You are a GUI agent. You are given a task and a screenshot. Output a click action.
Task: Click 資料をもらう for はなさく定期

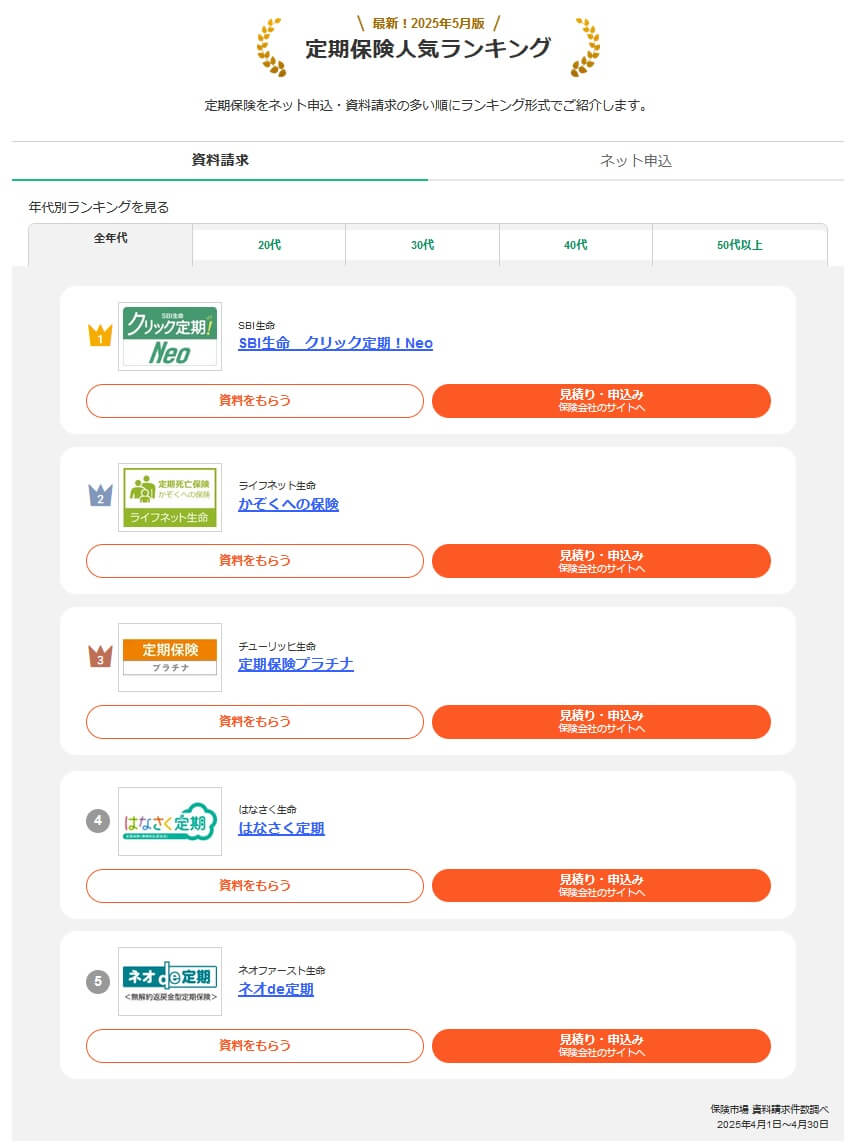coord(255,886)
